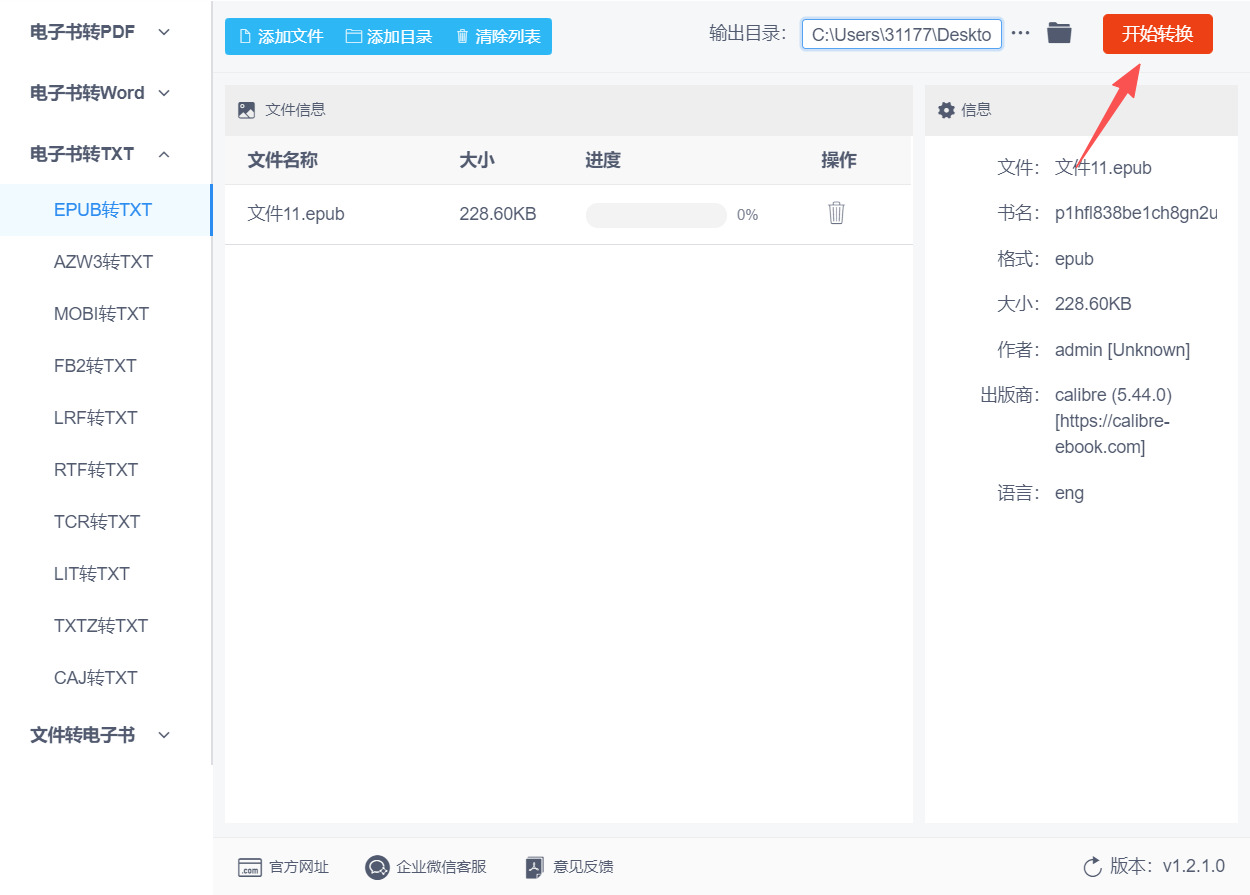The width and height of the screenshot is (1250, 895).
Task: Click publisher value calibre (5.44.0)
Action: coord(1113,395)
